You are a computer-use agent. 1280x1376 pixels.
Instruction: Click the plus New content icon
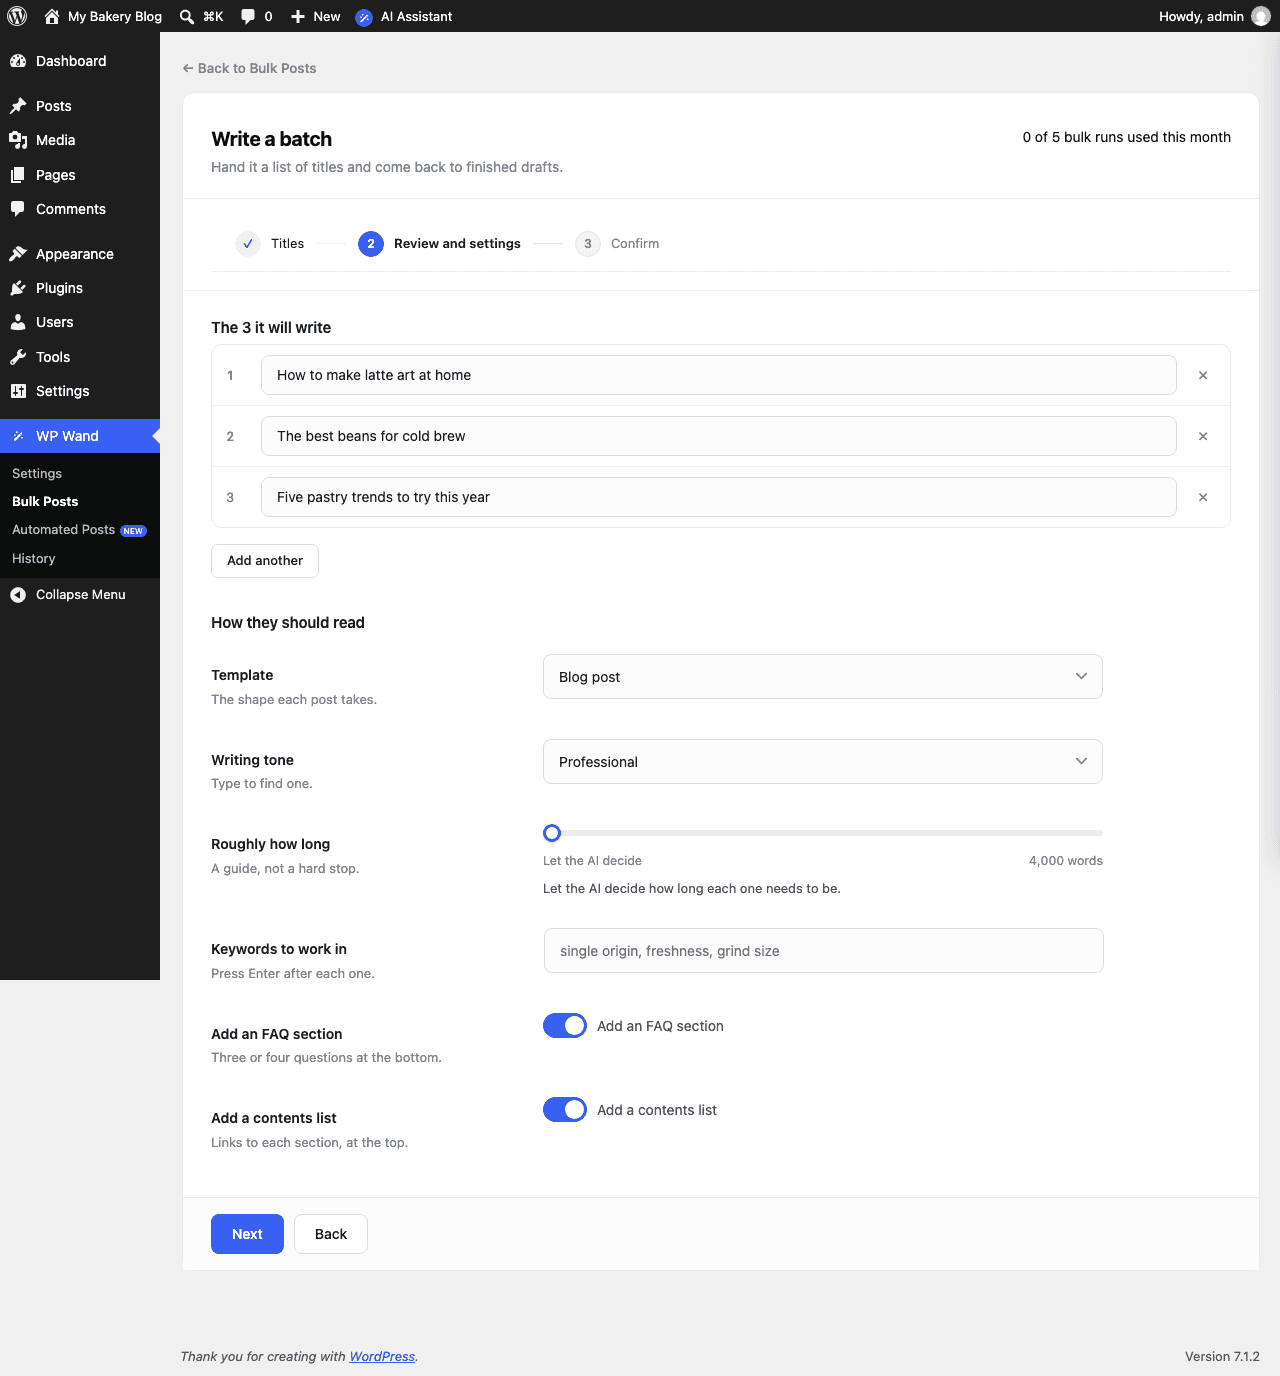click(x=298, y=16)
